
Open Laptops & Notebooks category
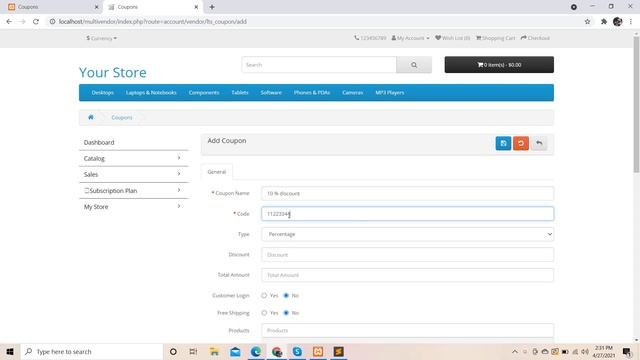point(151,93)
